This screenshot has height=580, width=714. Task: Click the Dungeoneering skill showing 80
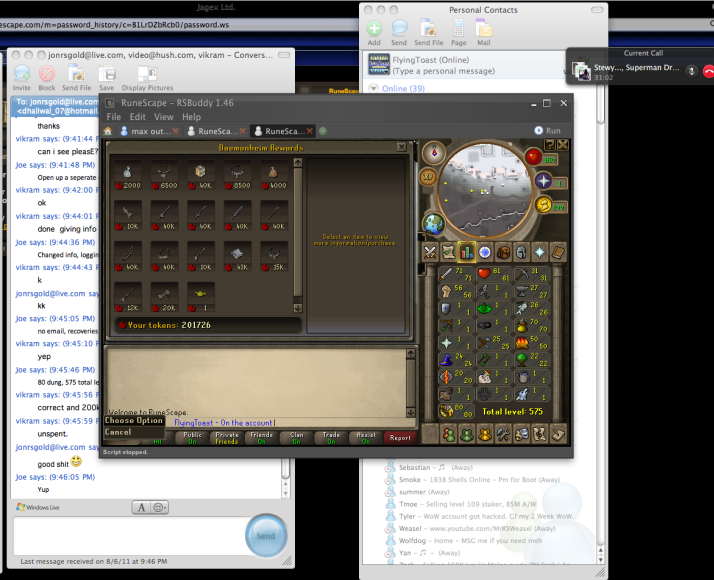click(456, 411)
